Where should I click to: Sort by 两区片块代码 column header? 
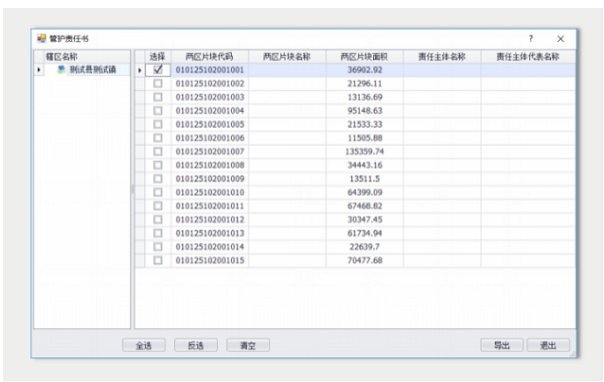(x=210, y=57)
